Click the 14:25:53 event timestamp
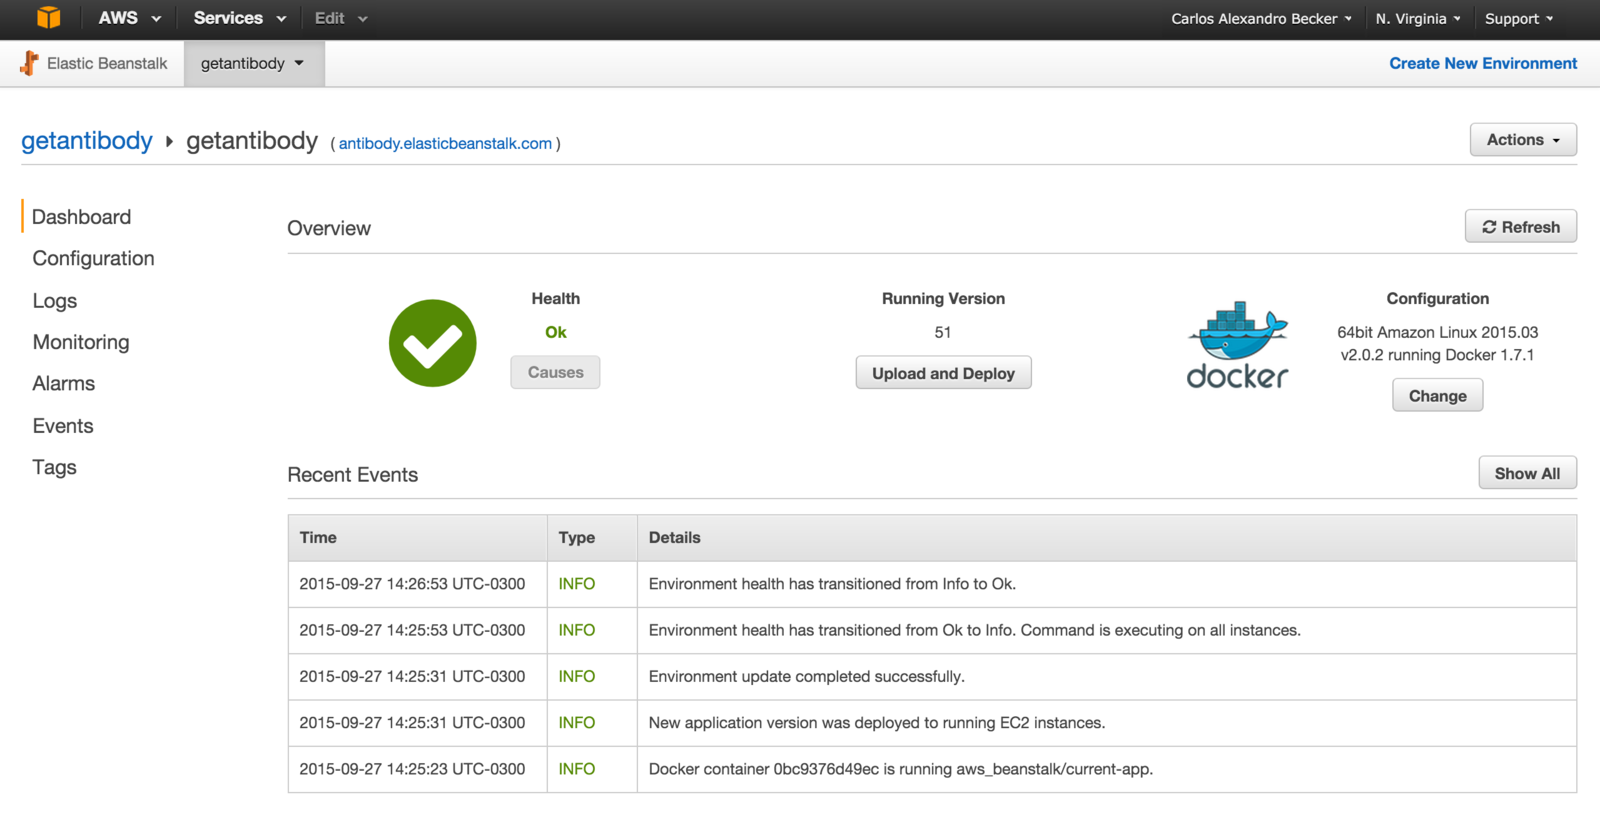 click(412, 630)
